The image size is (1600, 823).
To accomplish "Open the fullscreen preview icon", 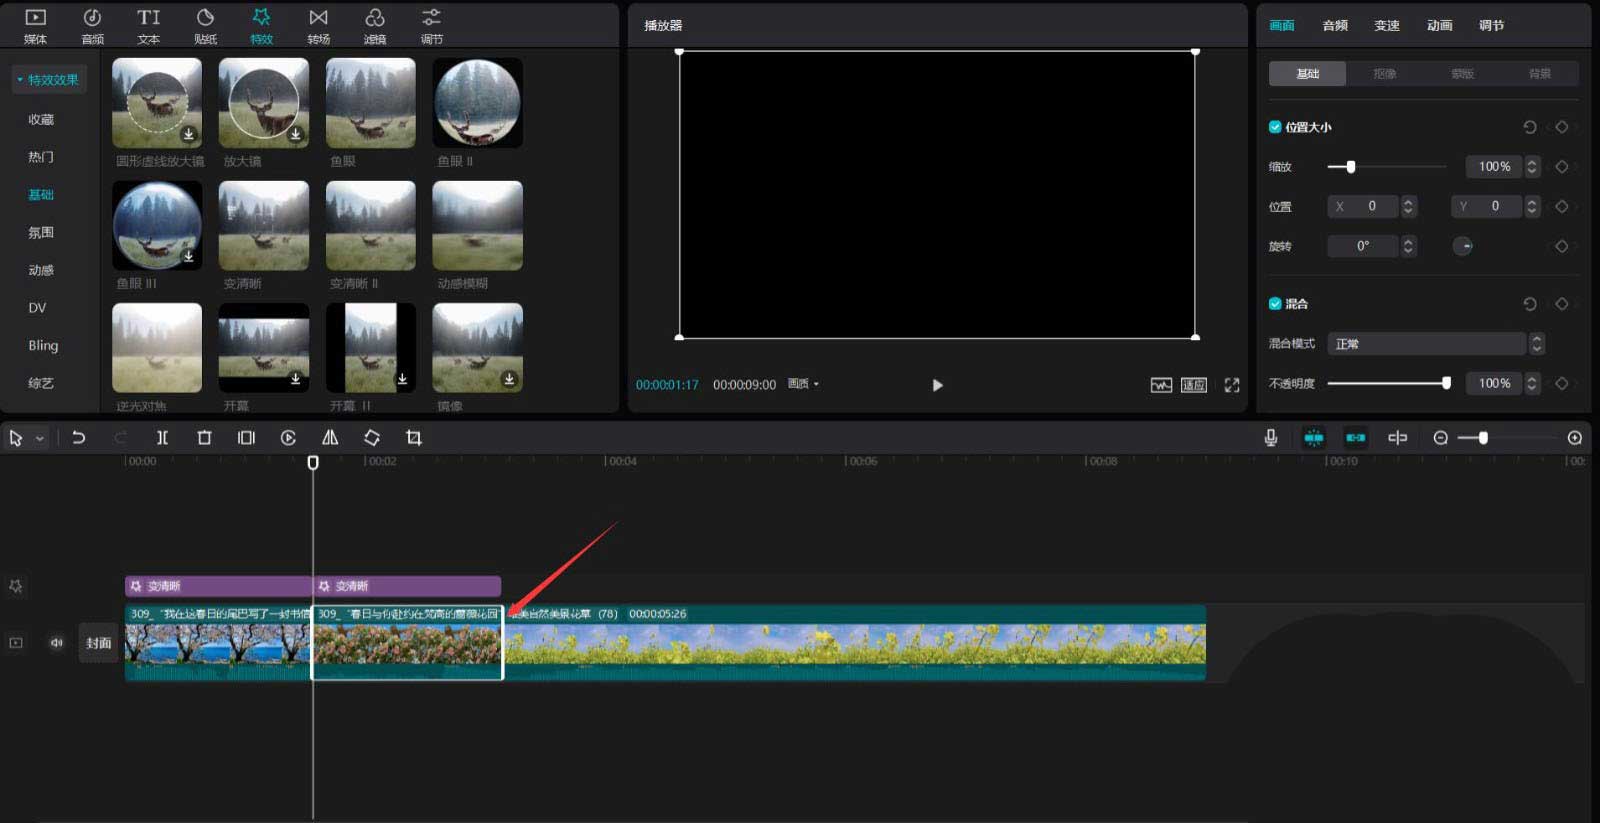I will coord(1232,385).
